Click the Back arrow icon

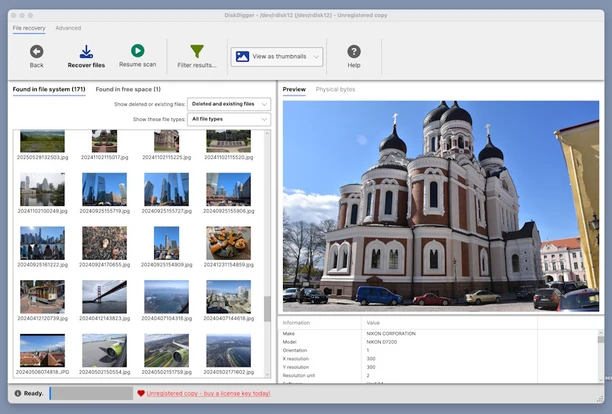pos(36,51)
